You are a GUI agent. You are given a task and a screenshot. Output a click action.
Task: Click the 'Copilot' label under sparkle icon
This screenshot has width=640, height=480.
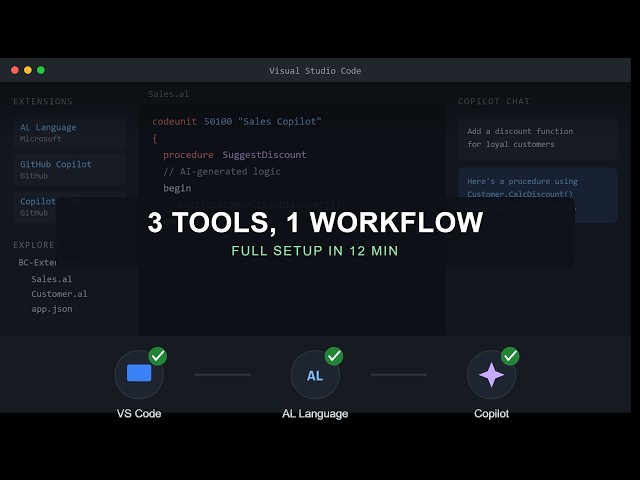pos(491,414)
